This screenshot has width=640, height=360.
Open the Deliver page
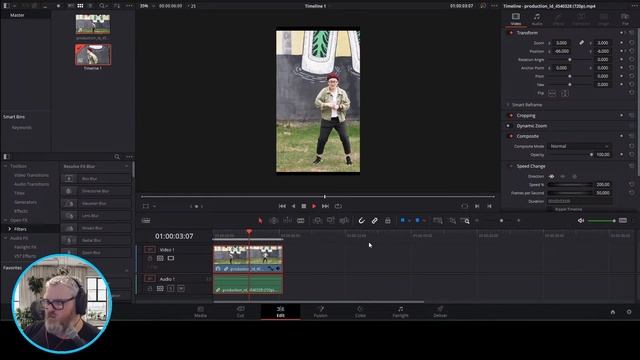click(x=440, y=311)
